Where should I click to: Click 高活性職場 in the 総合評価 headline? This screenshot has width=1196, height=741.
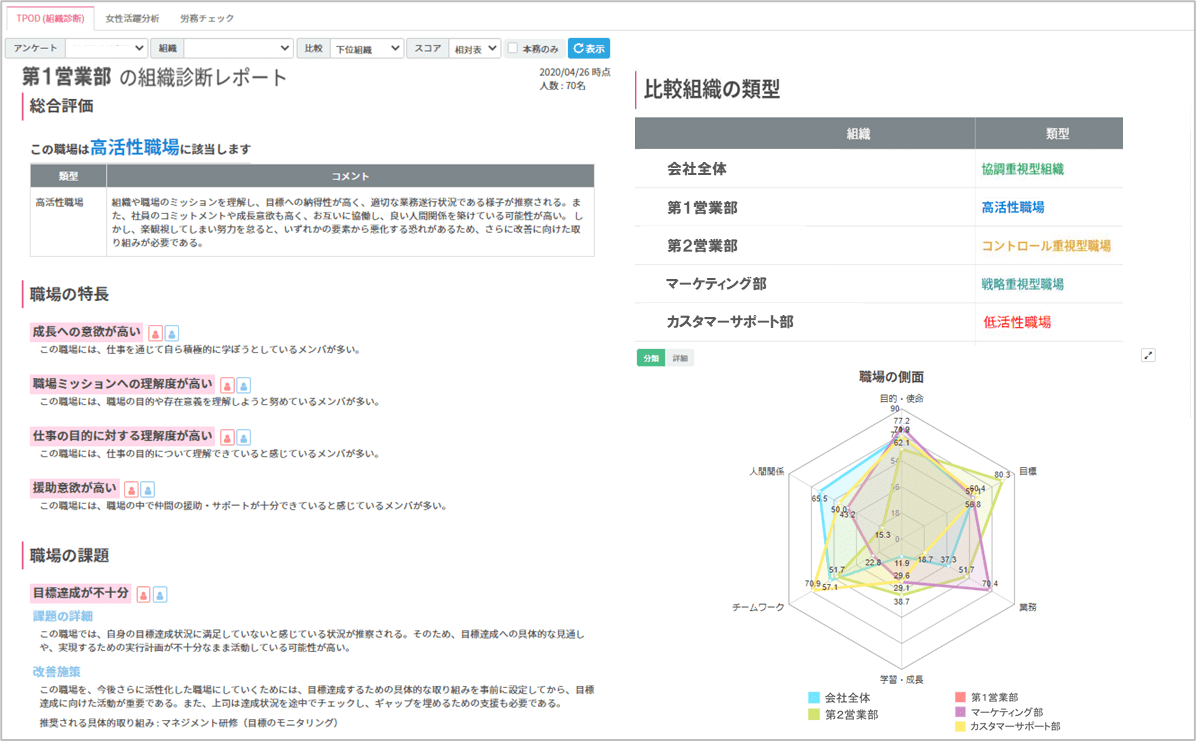click(135, 147)
